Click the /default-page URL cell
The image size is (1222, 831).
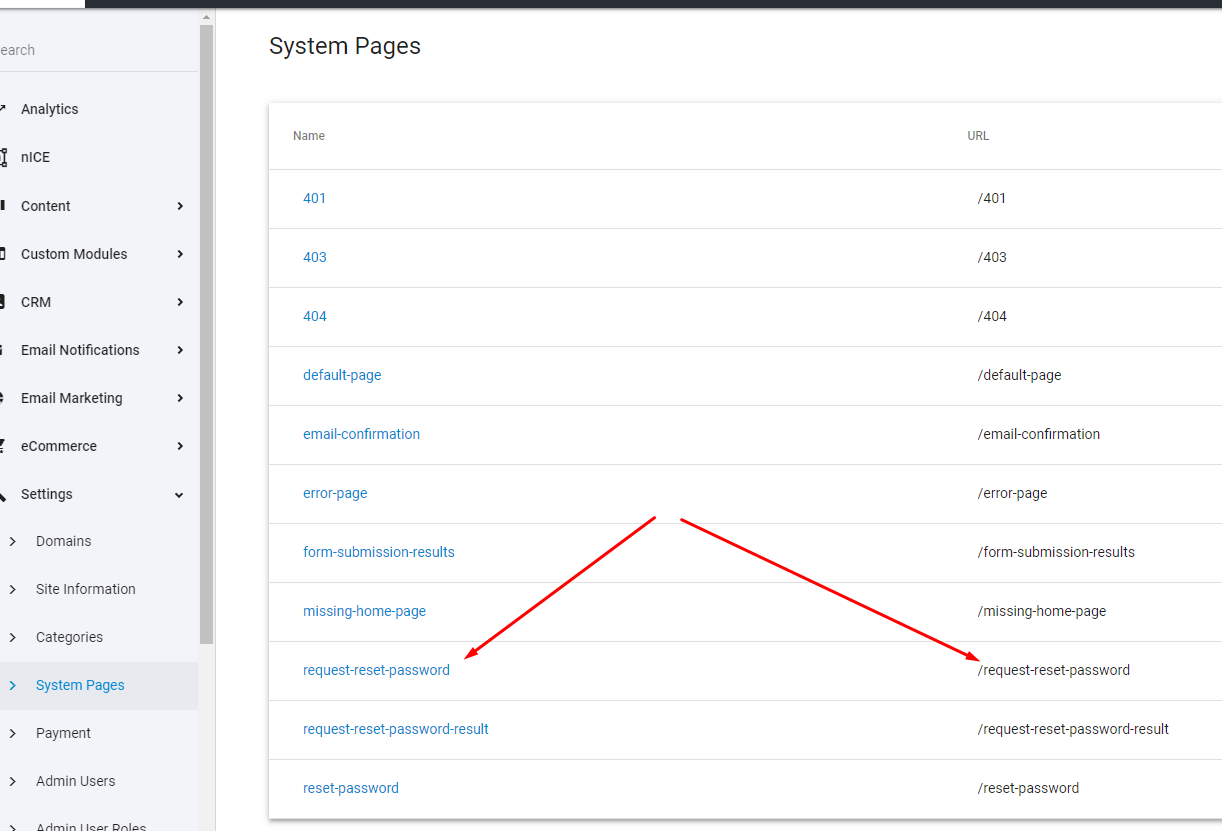(x=1020, y=375)
